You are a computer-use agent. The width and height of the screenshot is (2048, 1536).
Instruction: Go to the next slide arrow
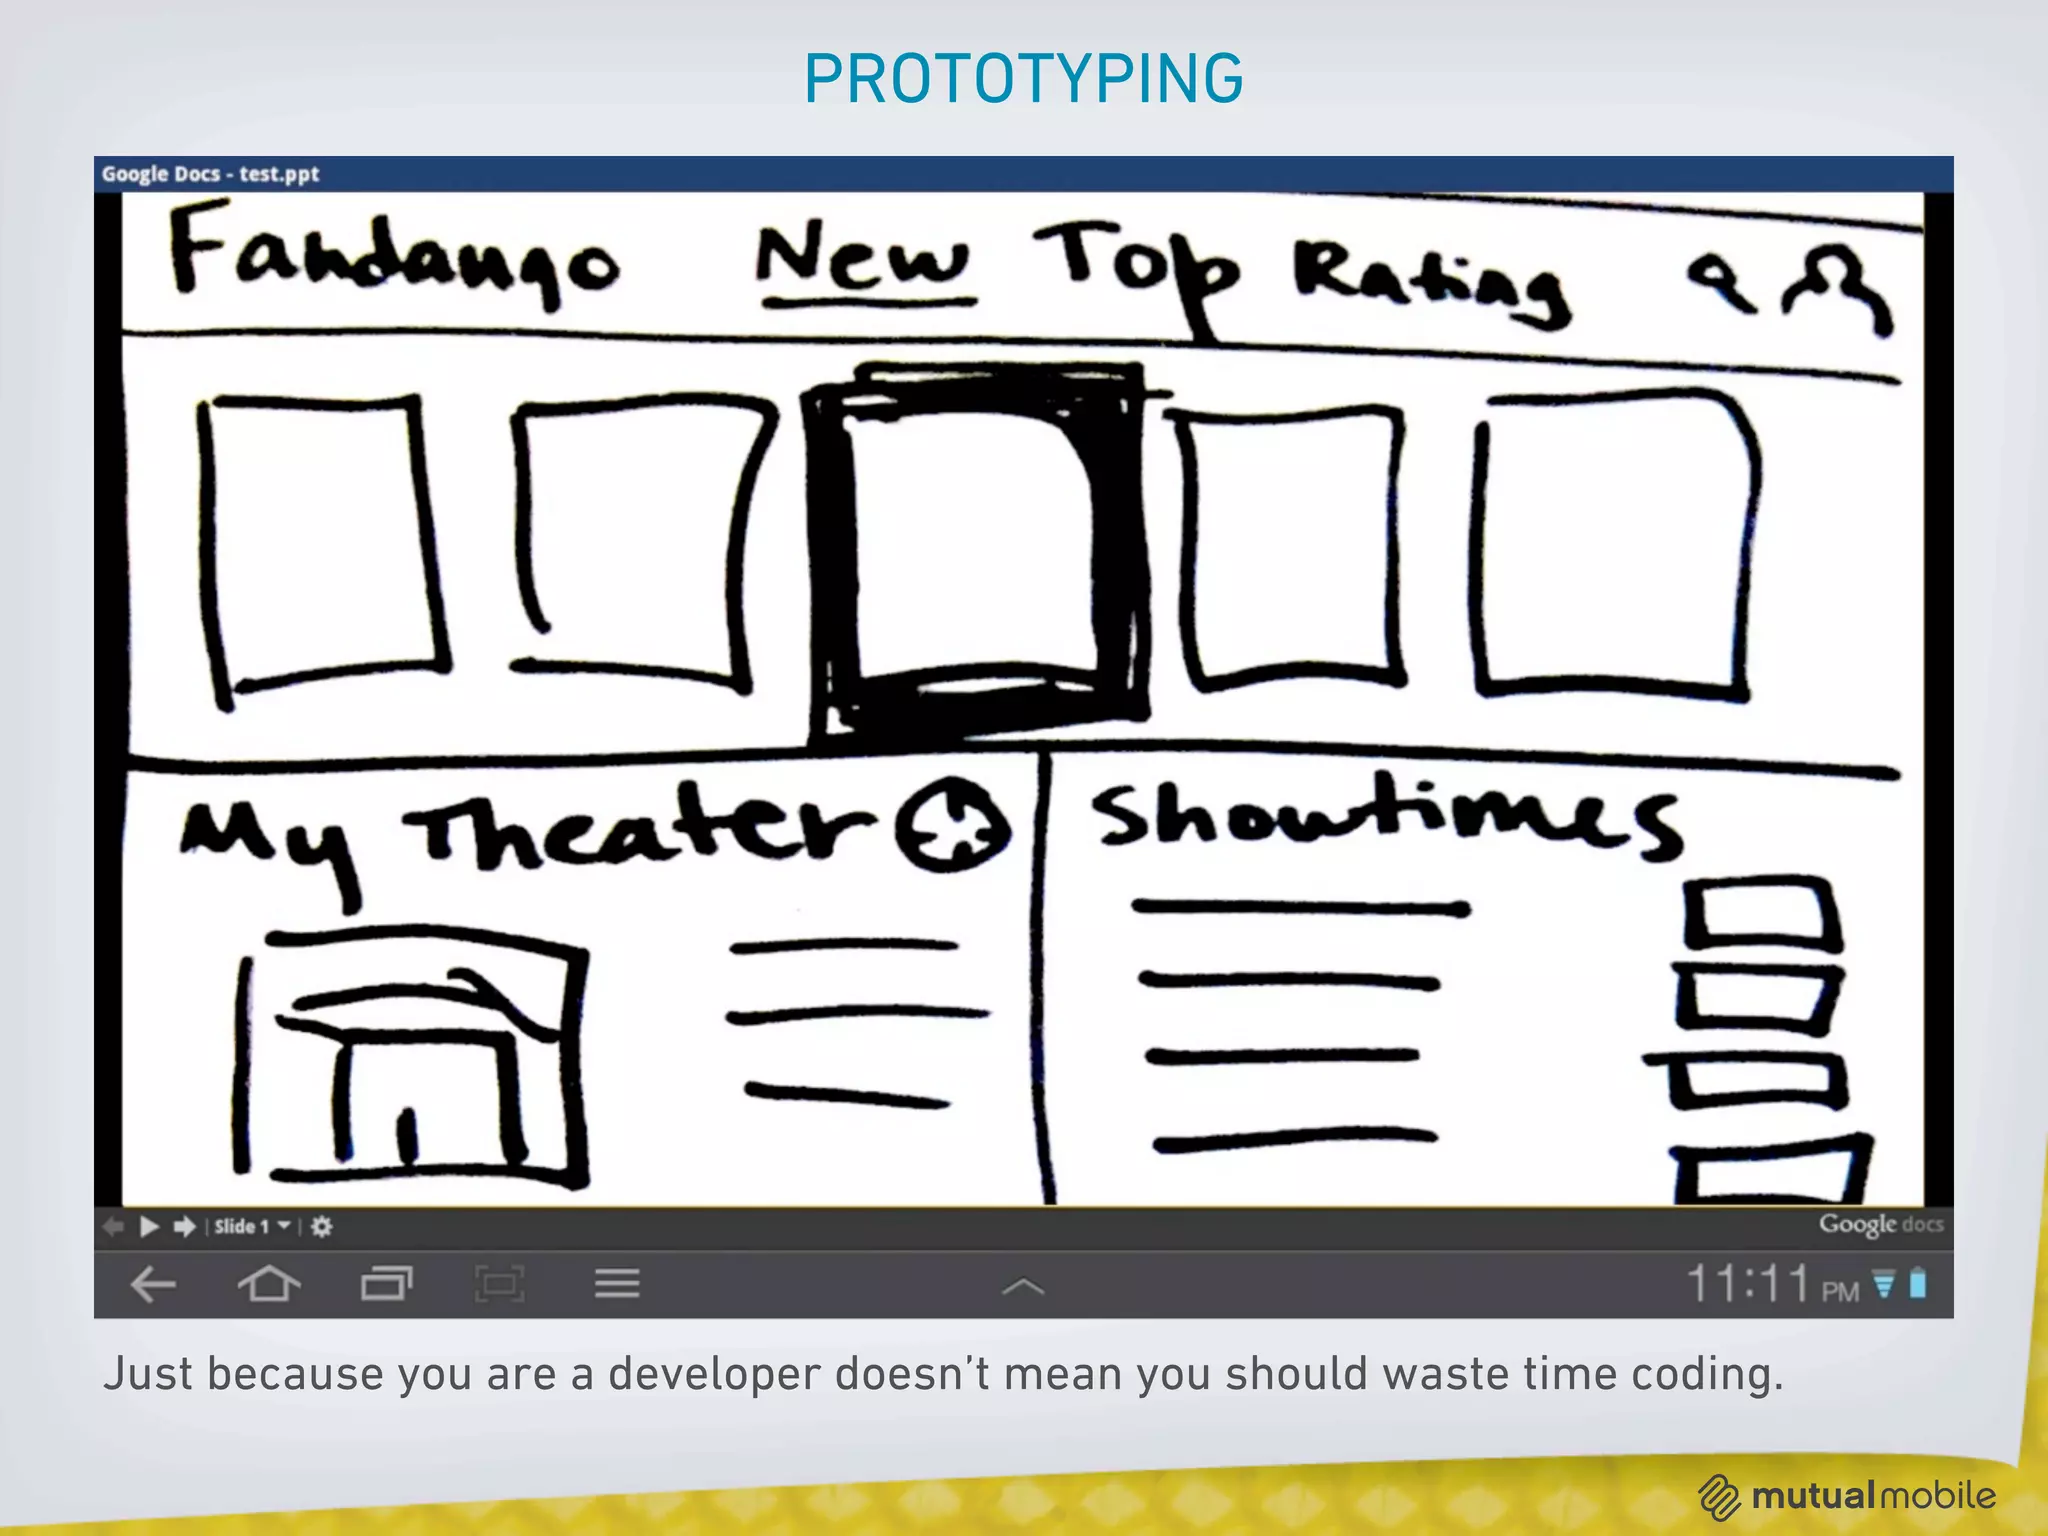pos(184,1226)
